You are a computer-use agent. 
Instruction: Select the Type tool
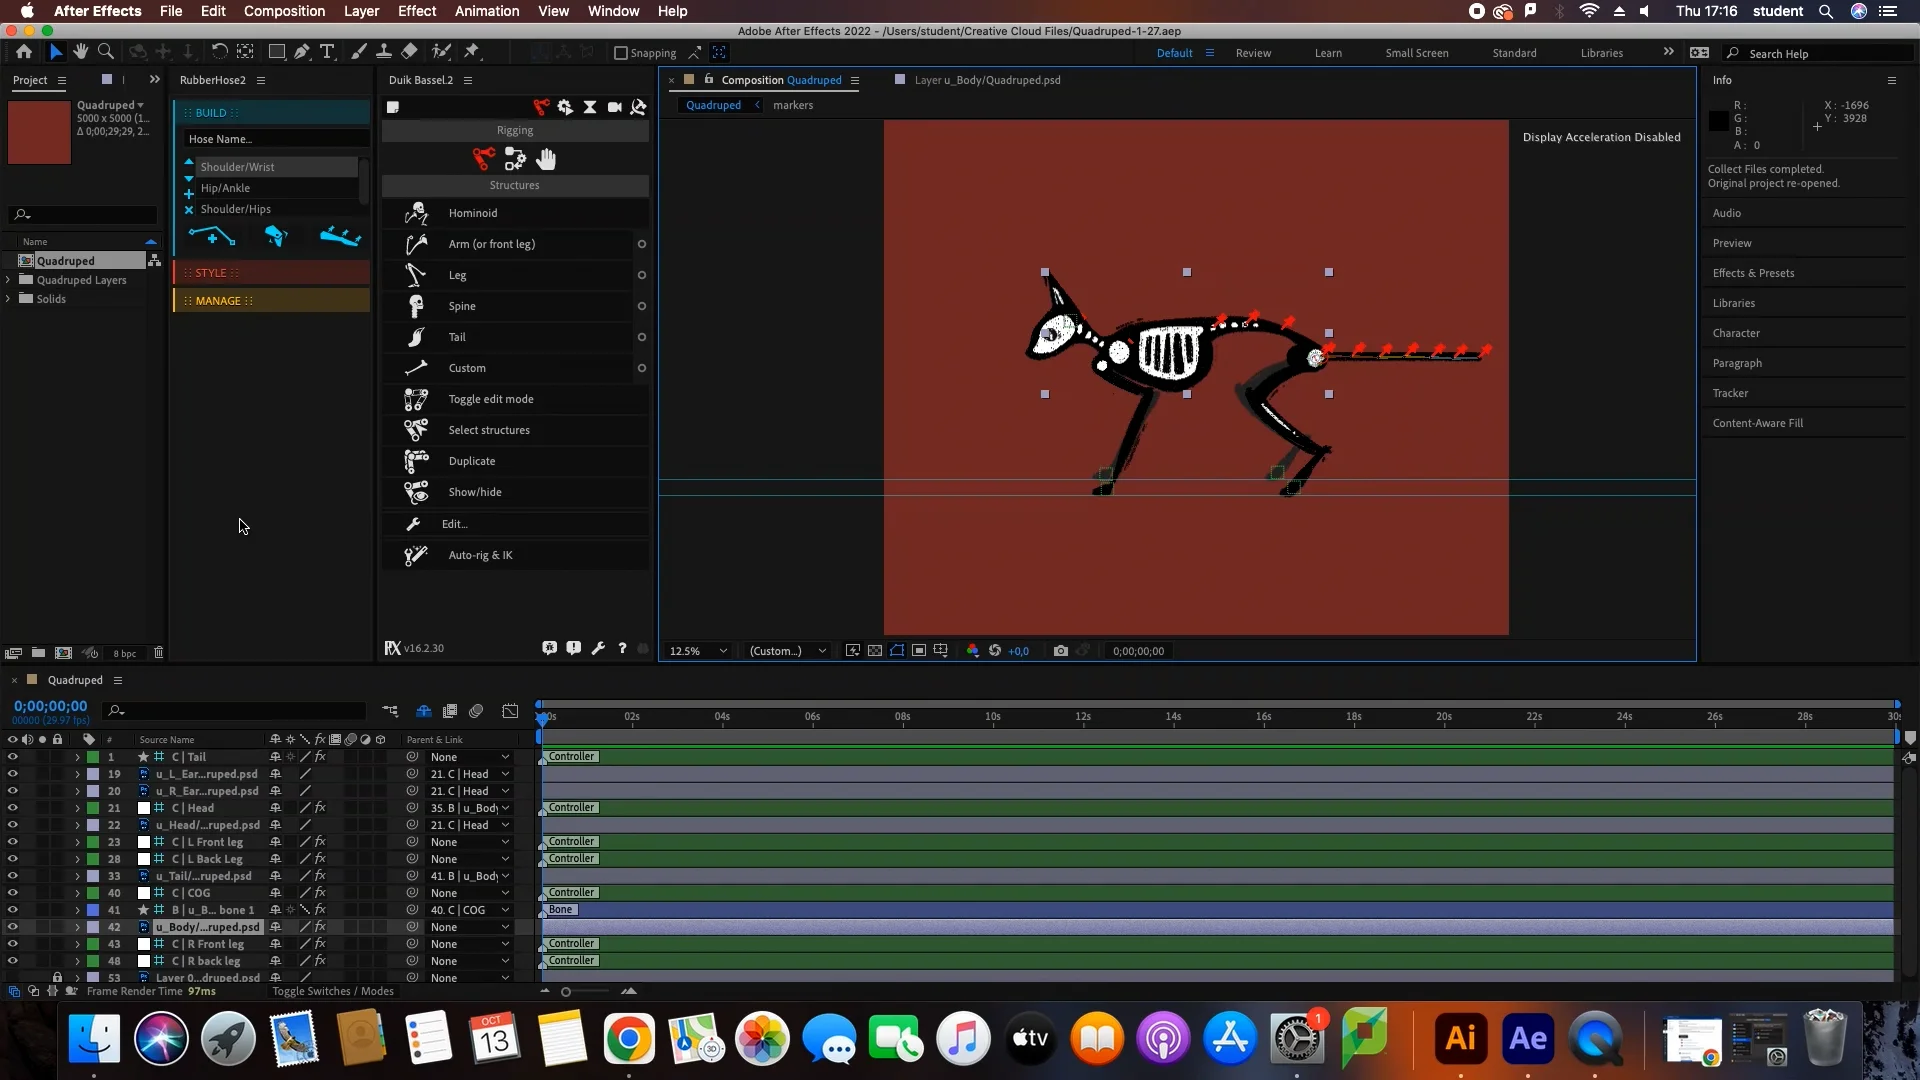tap(327, 52)
